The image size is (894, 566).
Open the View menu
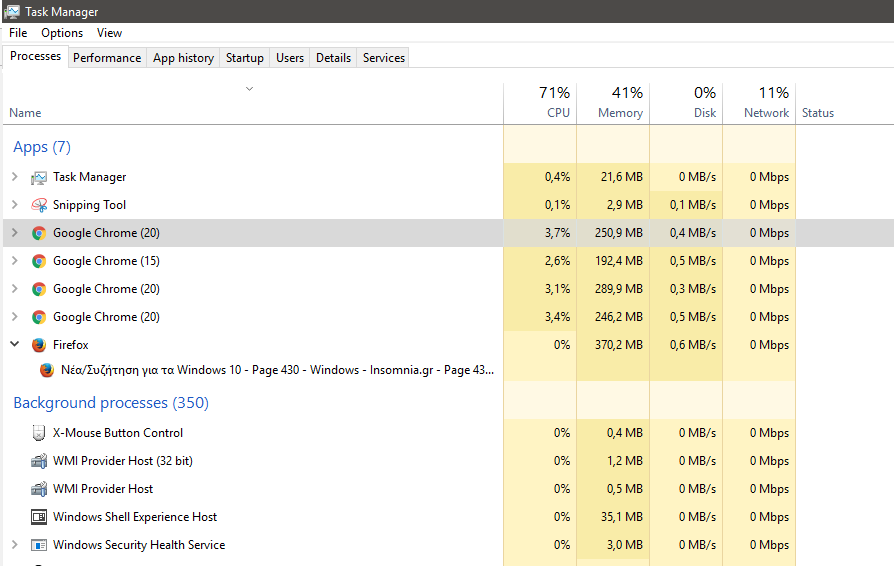(109, 33)
